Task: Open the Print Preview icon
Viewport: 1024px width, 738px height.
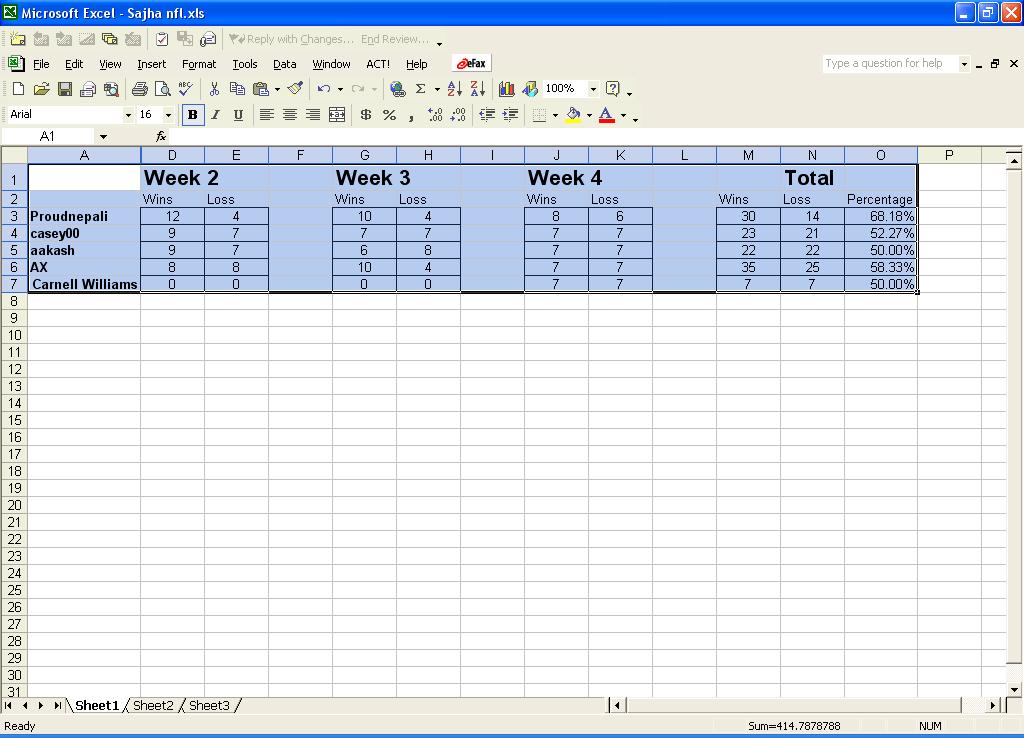Action: click(x=162, y=89)
